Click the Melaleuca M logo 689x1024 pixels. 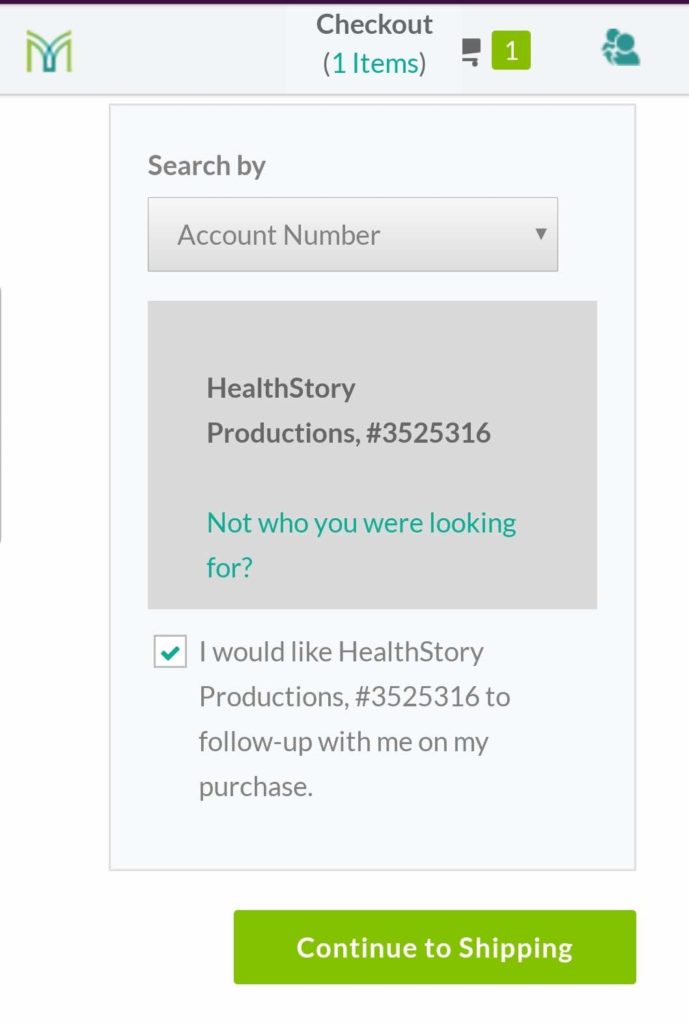(x=49, y=51)
